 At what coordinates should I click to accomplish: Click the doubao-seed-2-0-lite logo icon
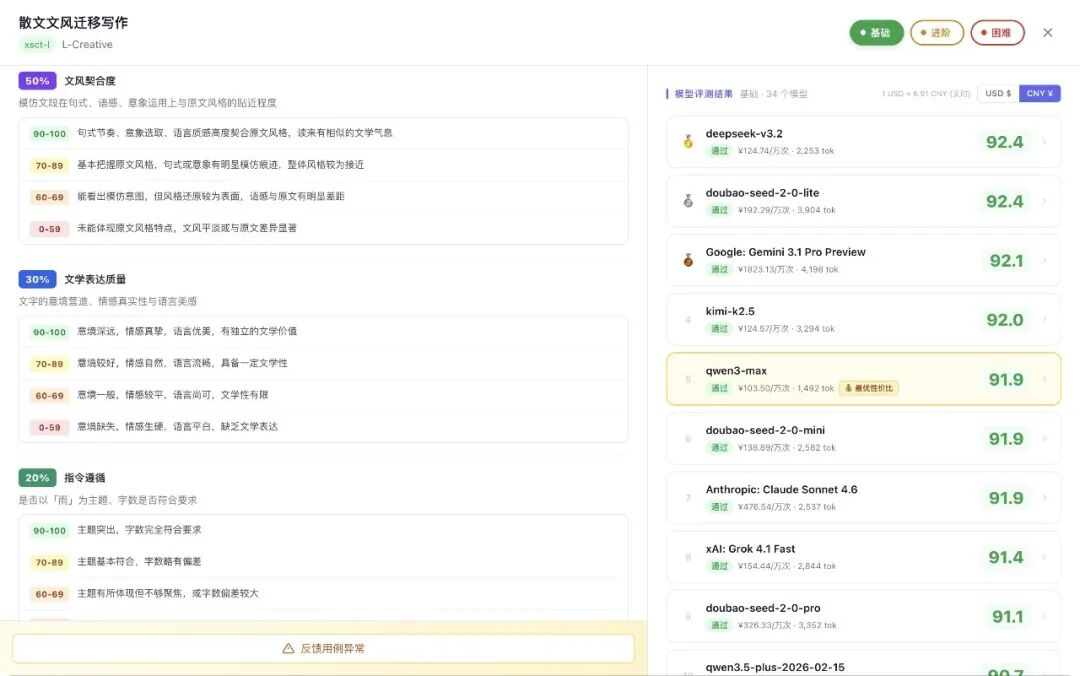pyautogui.click(x=687, y=201)
